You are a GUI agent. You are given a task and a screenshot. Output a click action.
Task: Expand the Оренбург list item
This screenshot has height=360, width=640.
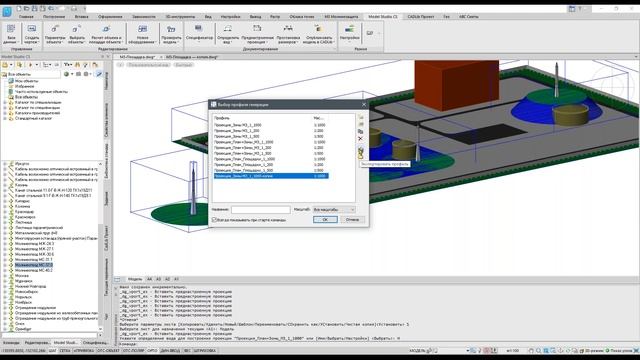(x=5, y=329)
